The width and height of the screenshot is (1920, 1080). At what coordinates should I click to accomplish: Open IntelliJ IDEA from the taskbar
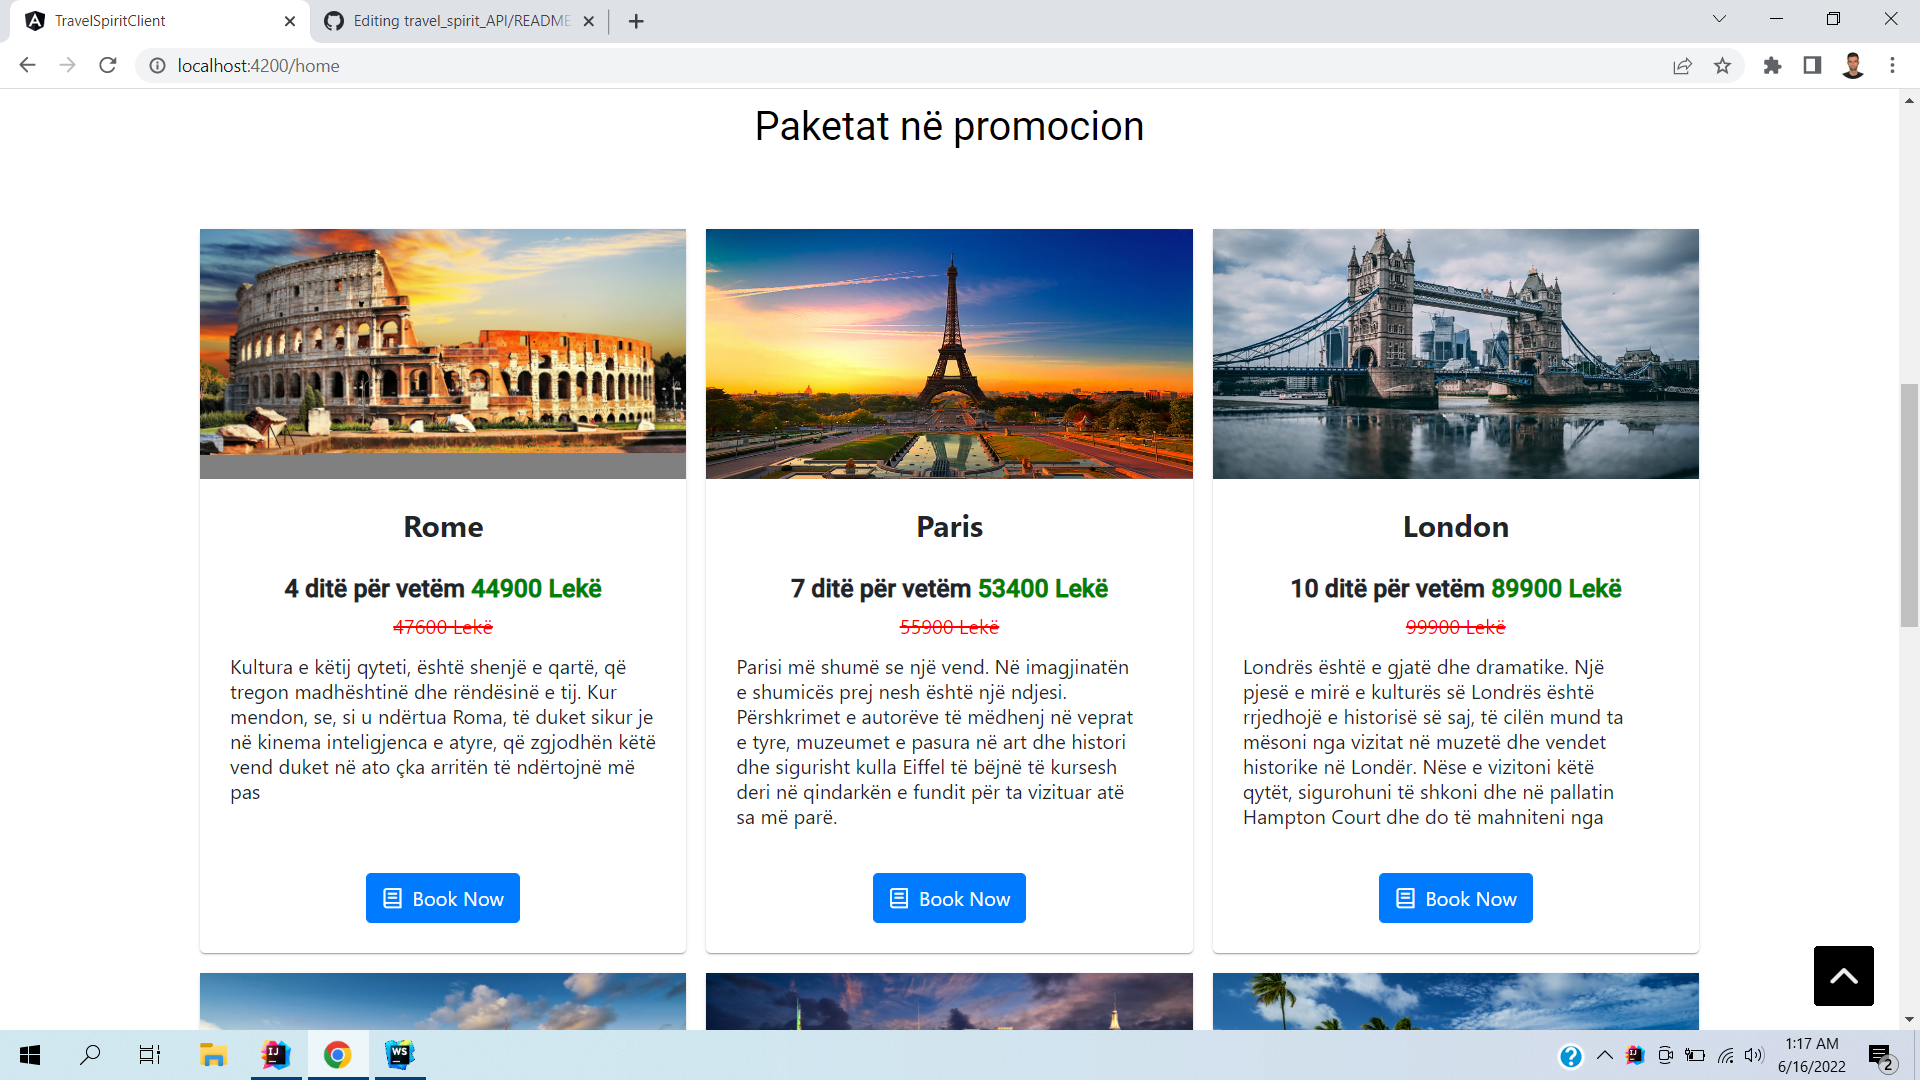coord(275,1055)
